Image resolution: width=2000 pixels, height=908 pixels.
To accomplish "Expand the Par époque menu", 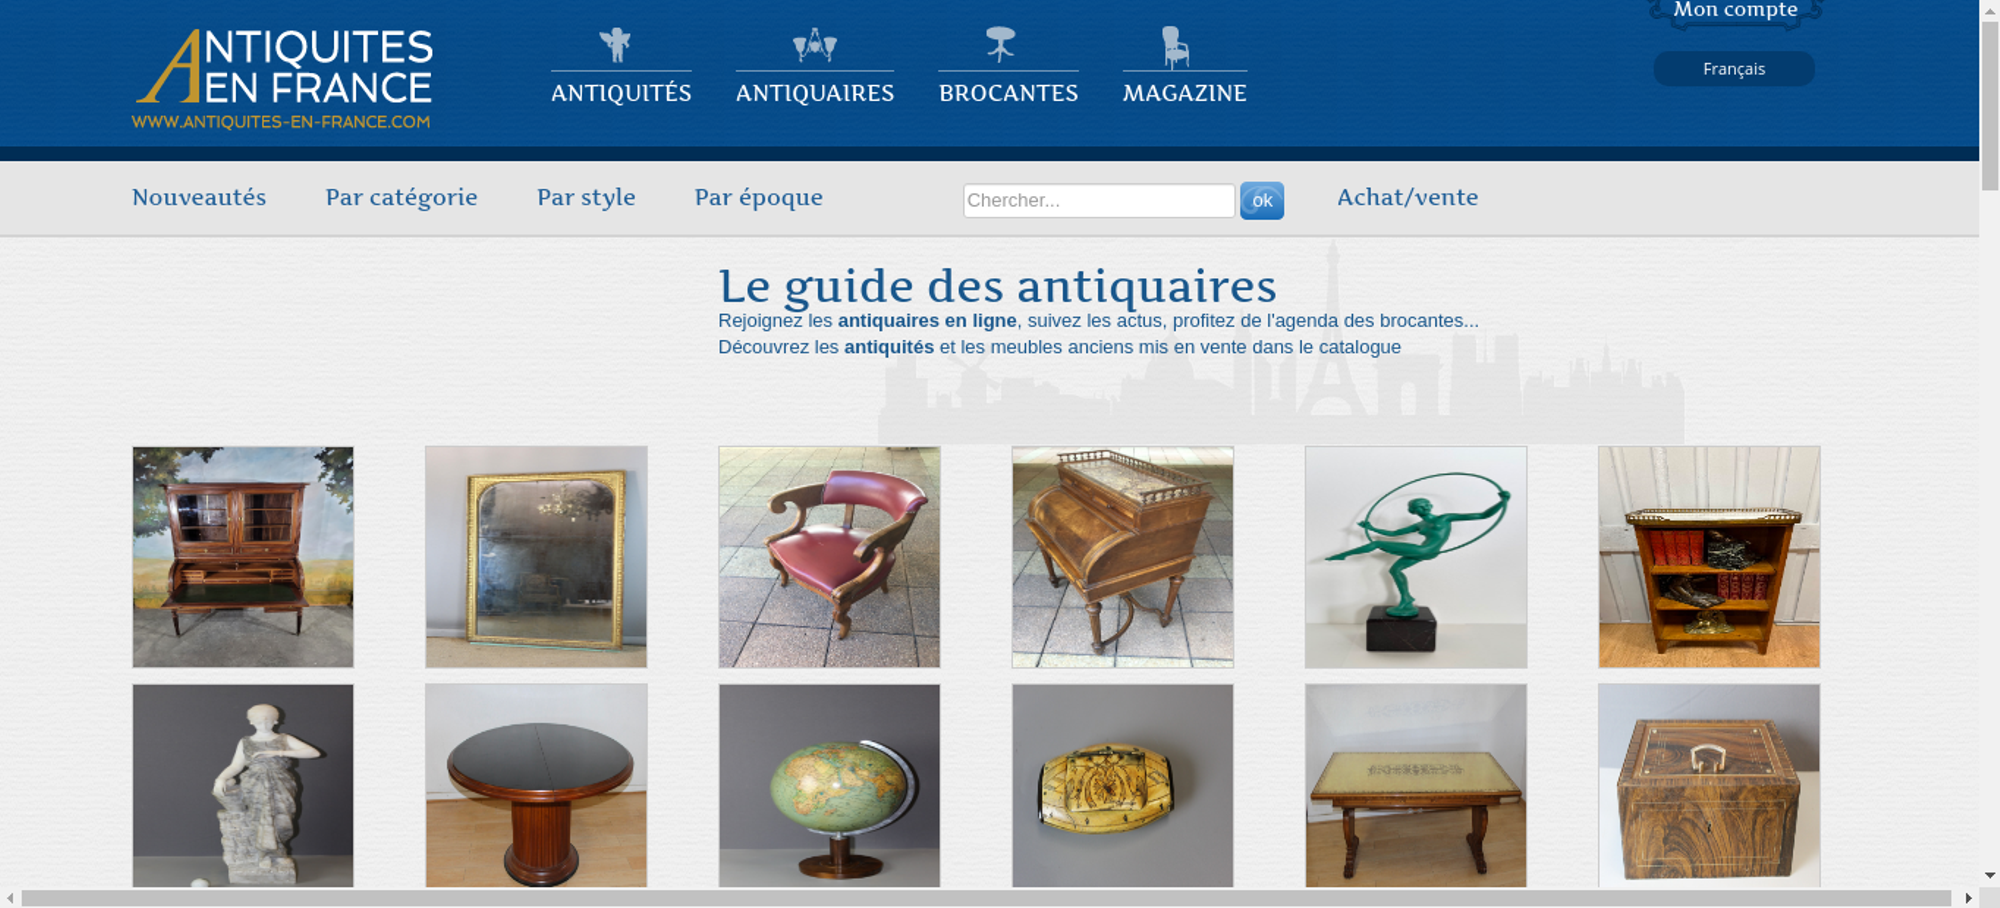I will [x=759, y=197].
